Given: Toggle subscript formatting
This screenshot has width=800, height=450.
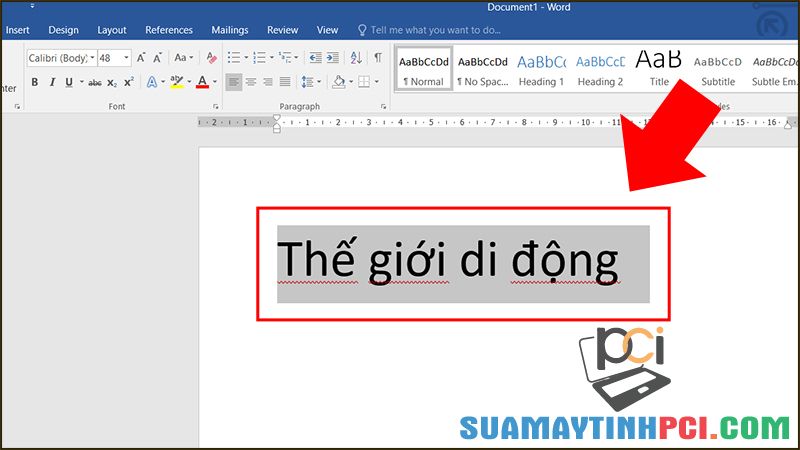Looking at the screenshot, I should [x=112, y=82].
